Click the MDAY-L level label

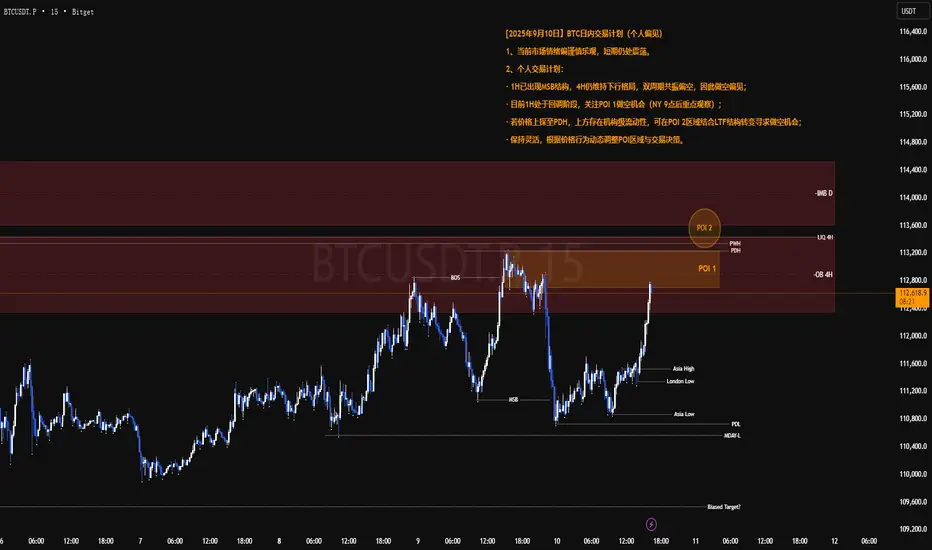click(x=732, y=435)
